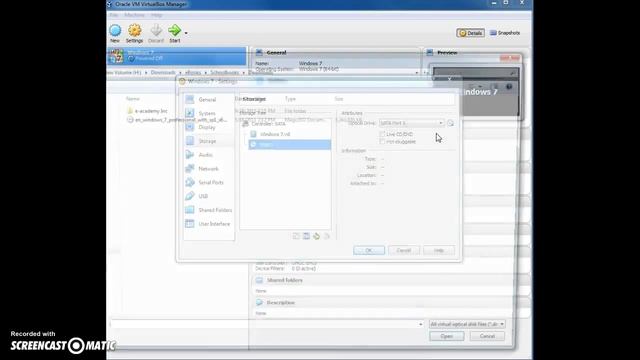
Task: Click eBooks in the file dialog breadcrumb
Action: [x=193, y=72]
